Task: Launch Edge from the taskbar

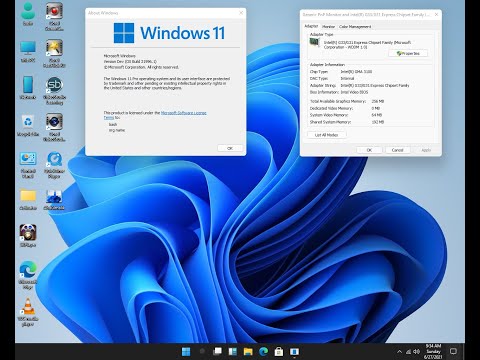Action: [x=263, y=351]
